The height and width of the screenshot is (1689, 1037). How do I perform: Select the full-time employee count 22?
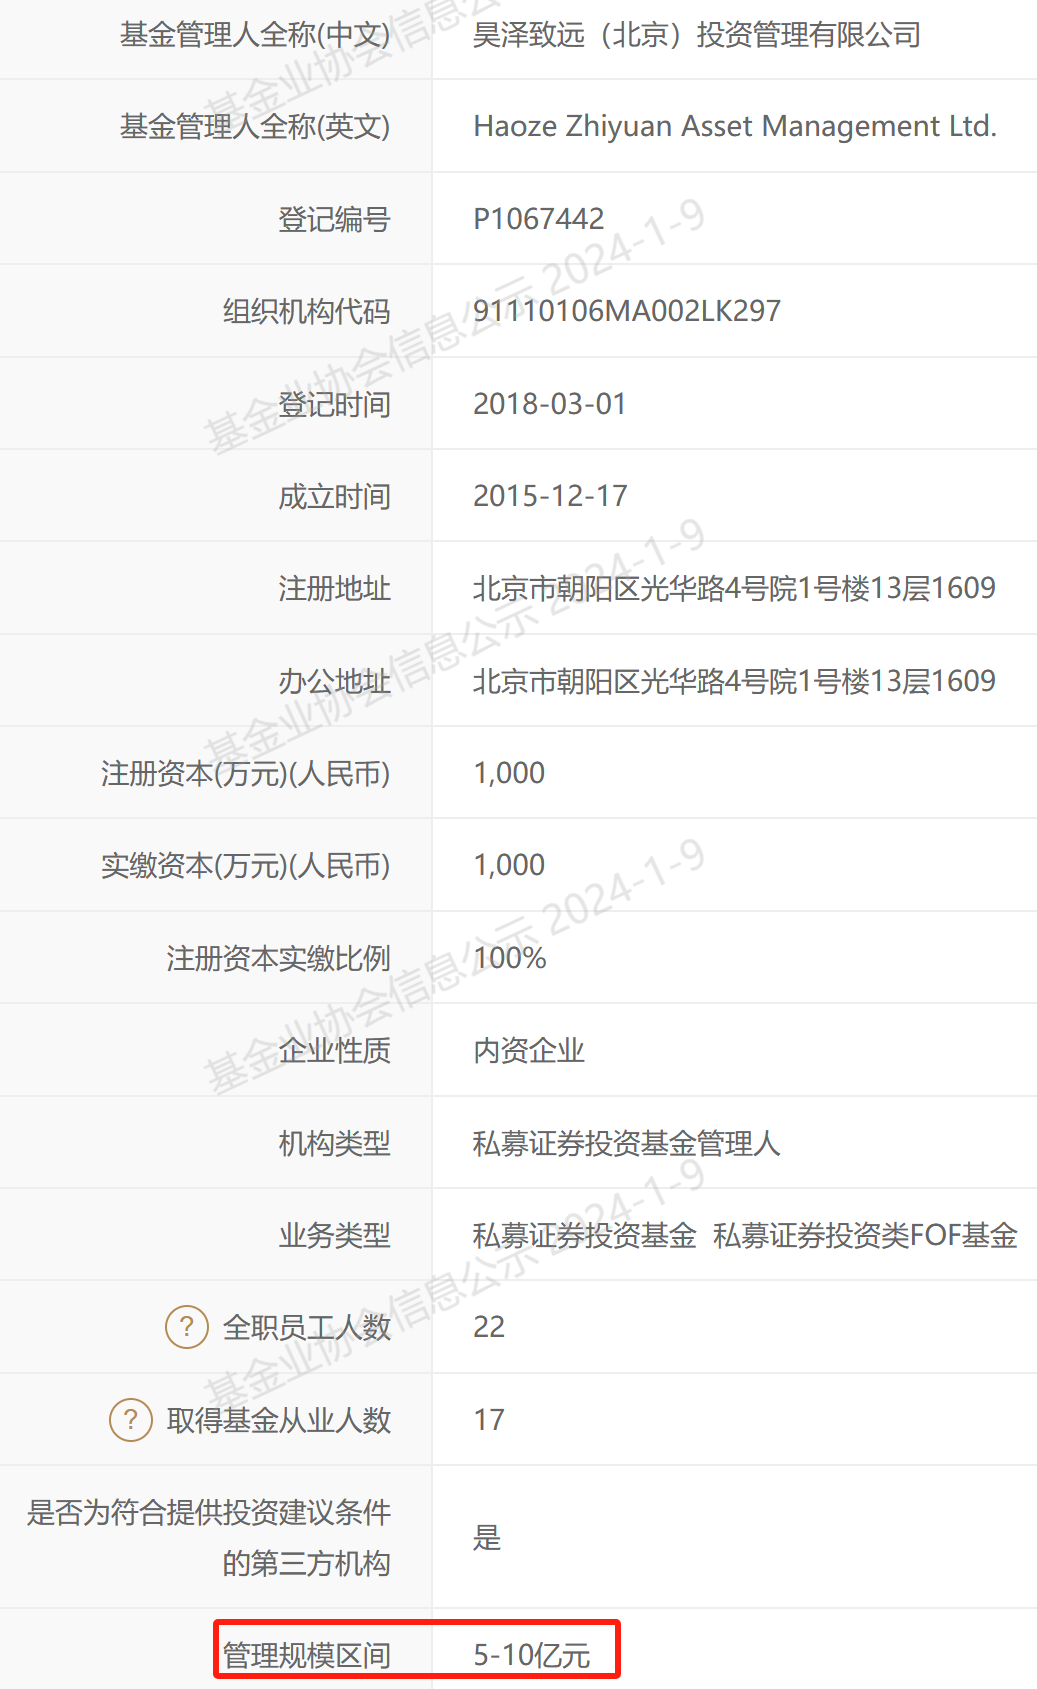pos(489,1327)
